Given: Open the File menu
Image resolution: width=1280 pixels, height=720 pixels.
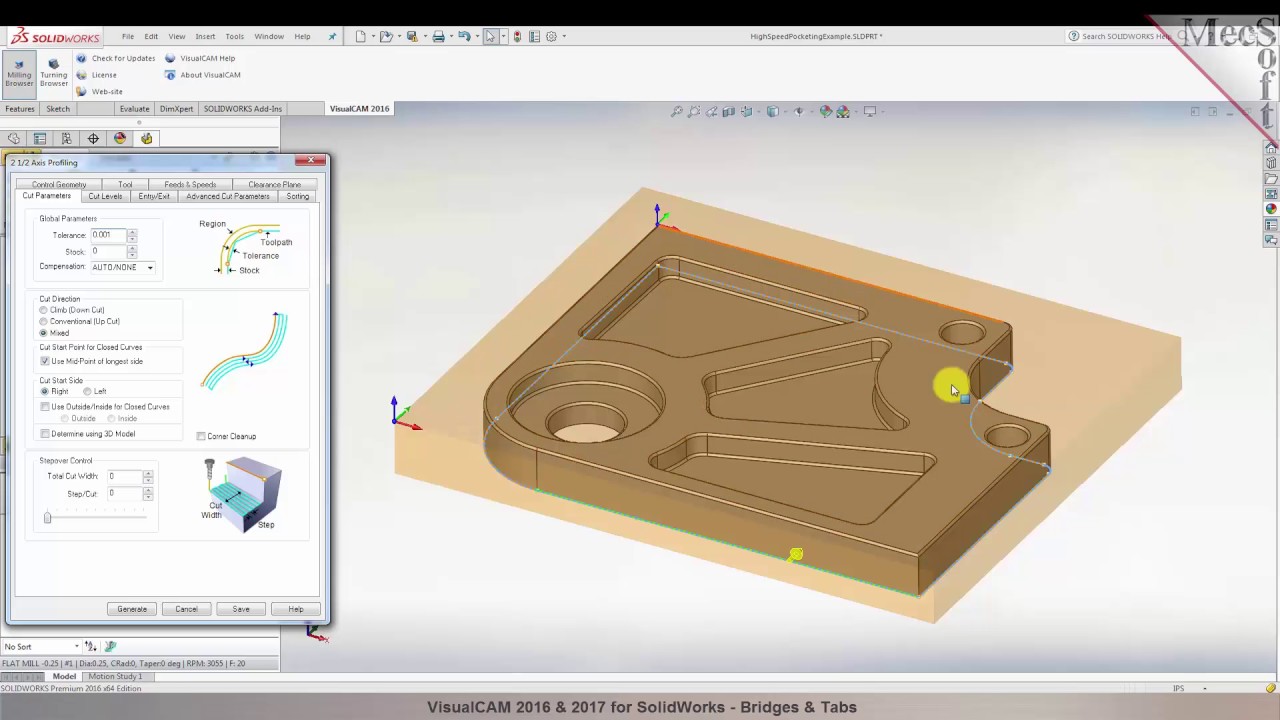Looking at the screenshot, I should coord(128,36).
